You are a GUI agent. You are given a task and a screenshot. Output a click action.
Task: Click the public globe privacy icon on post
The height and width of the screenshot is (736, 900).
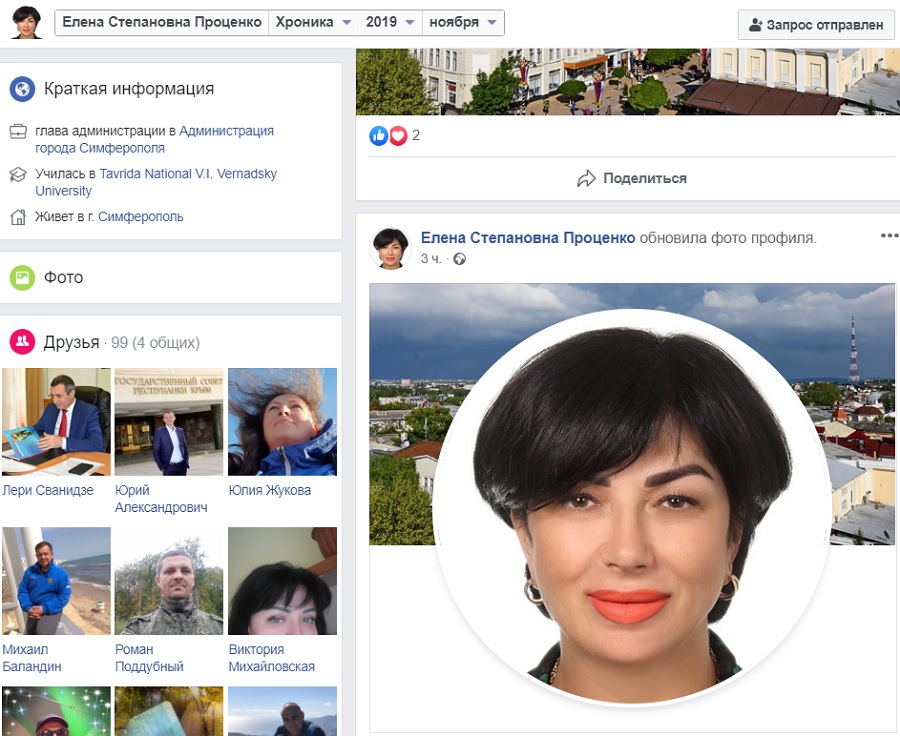click(460, 259)
